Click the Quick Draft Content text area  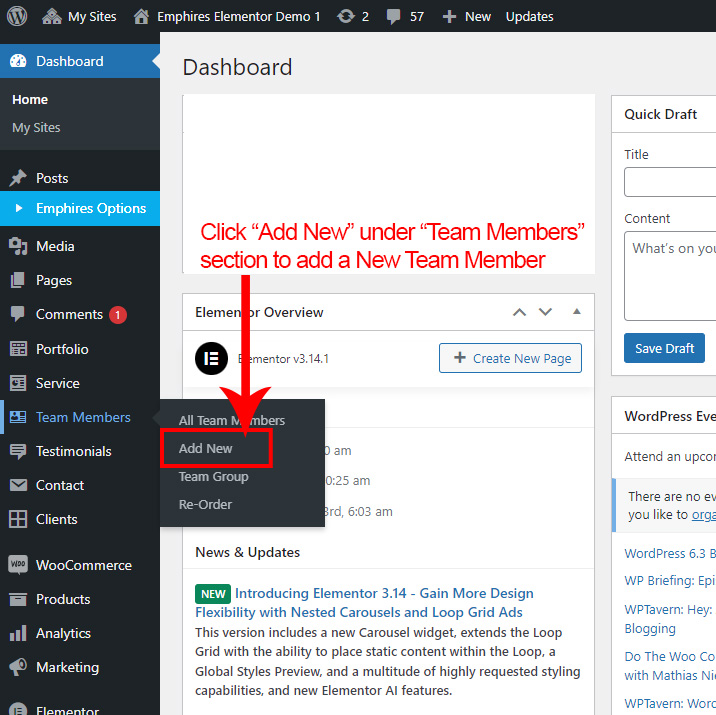[x=670, y=275]
